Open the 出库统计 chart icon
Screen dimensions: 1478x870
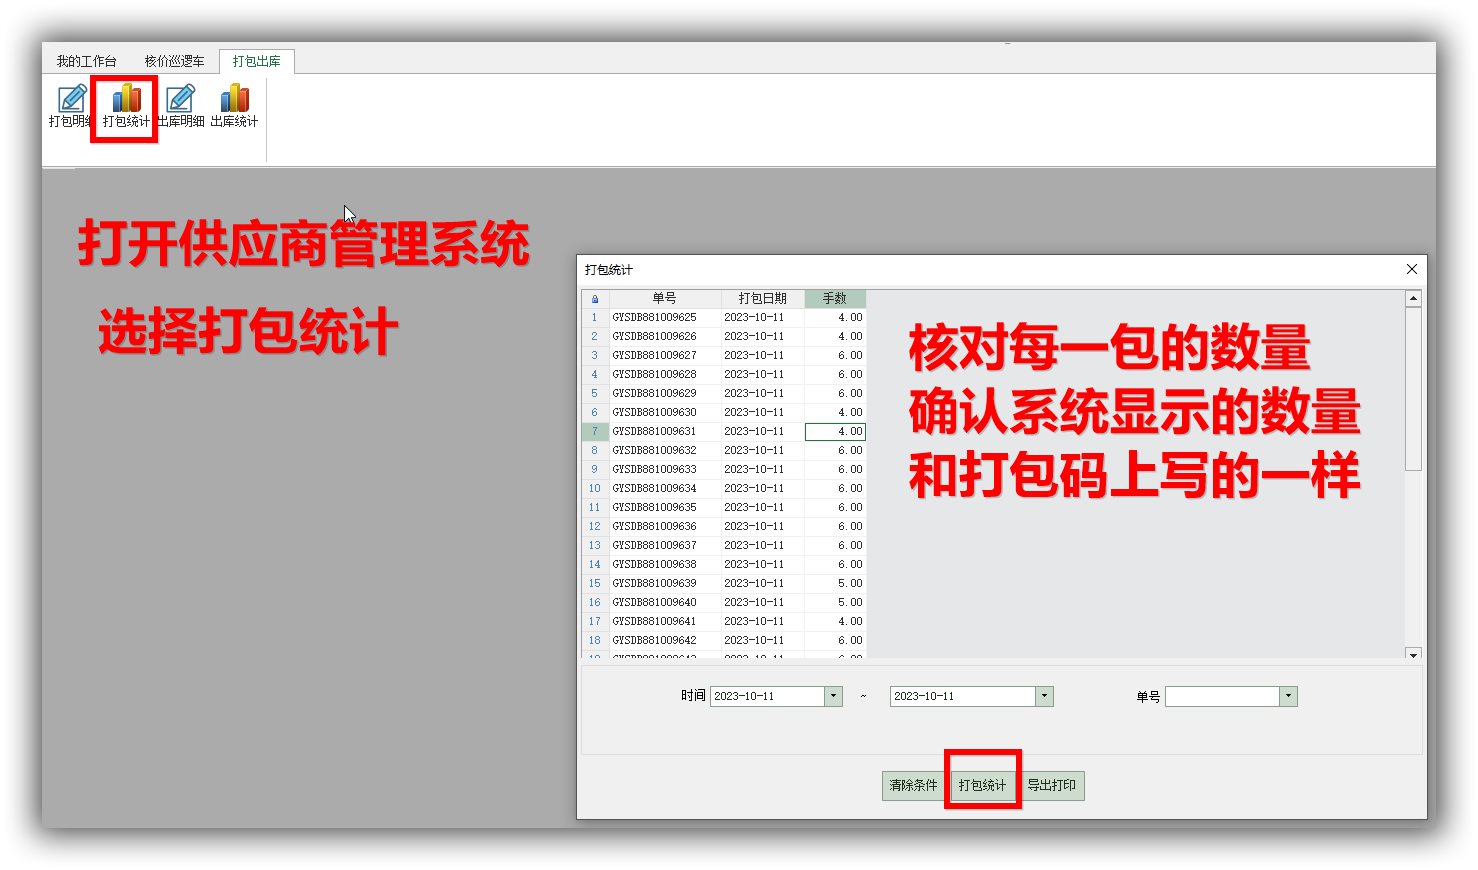pyautogui.click(x=234, y=106)
